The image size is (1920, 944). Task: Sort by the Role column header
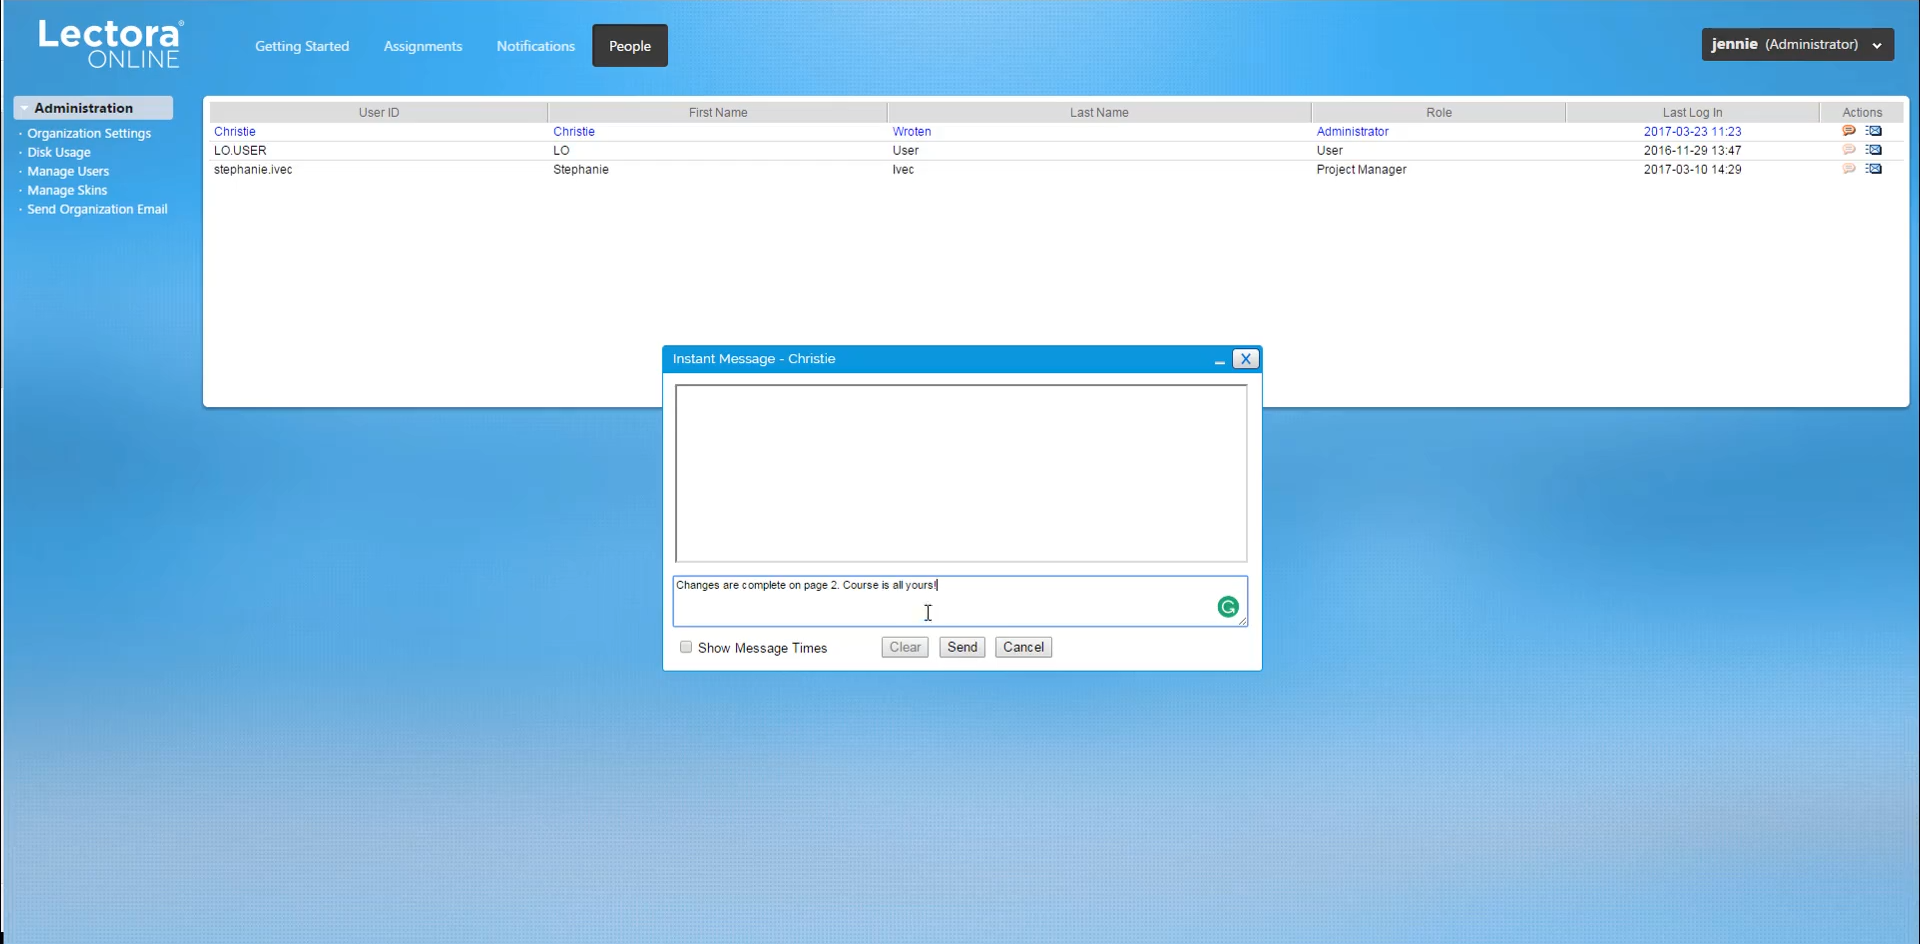pos(1439,112)
